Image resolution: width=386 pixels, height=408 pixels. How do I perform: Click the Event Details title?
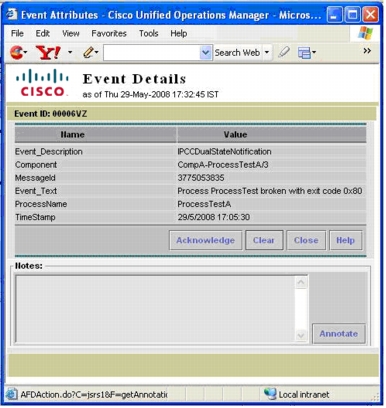point(134,79)
